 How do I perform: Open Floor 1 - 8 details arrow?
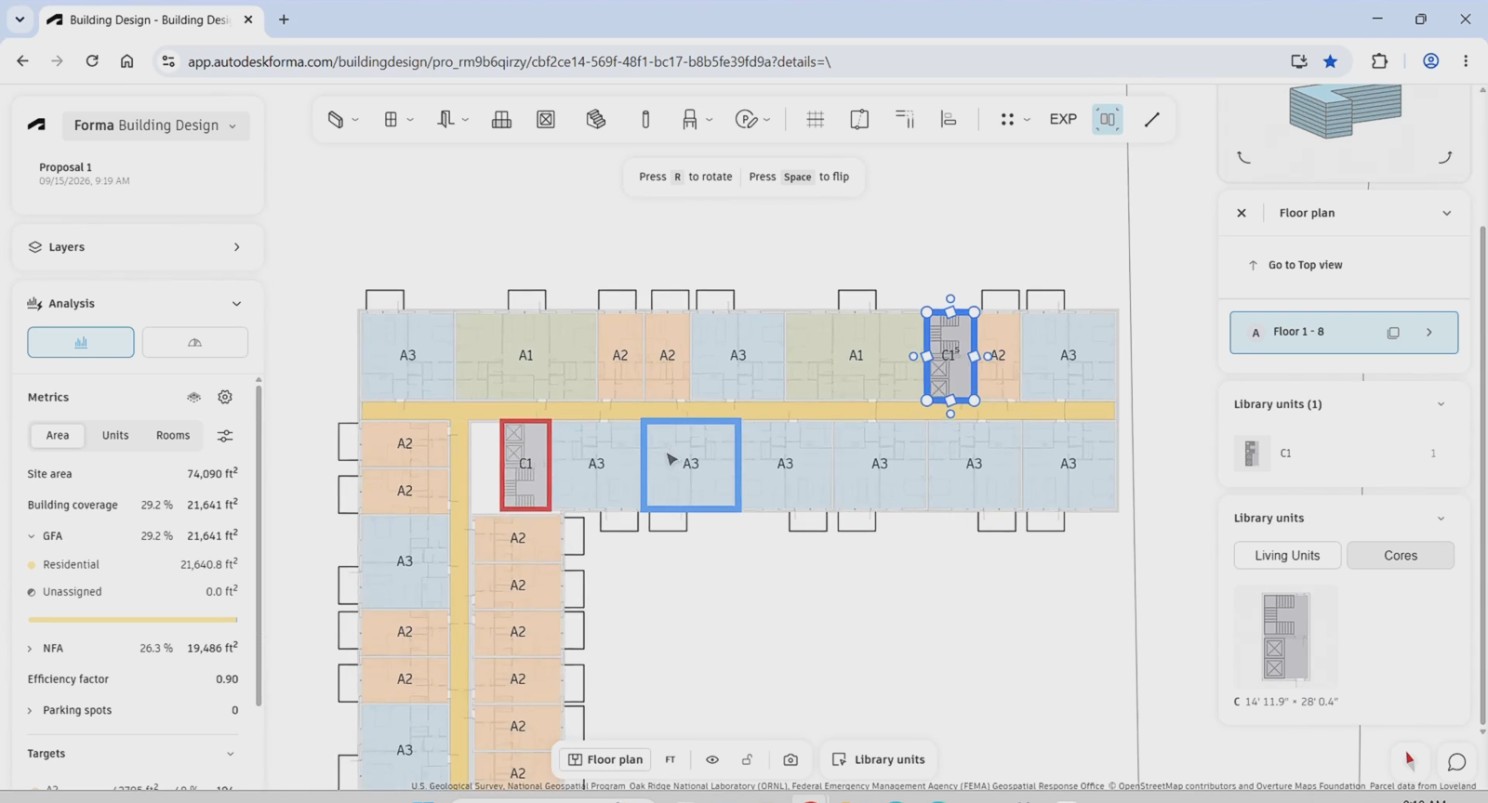[1429, 332]
